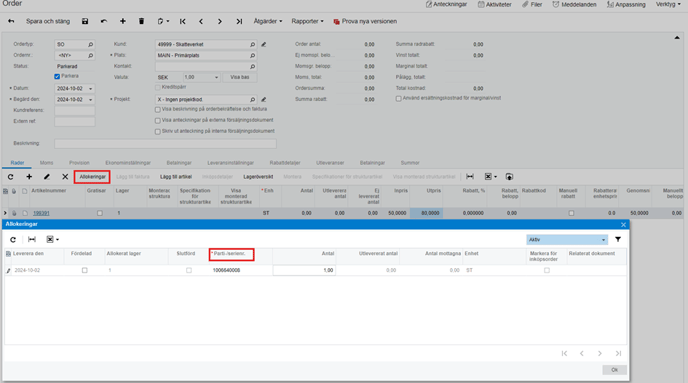Image resolution: width=688 pixels, height=383 pixels.
Task: Go to next record icon in top toolbar
Action: pos(220,21)
